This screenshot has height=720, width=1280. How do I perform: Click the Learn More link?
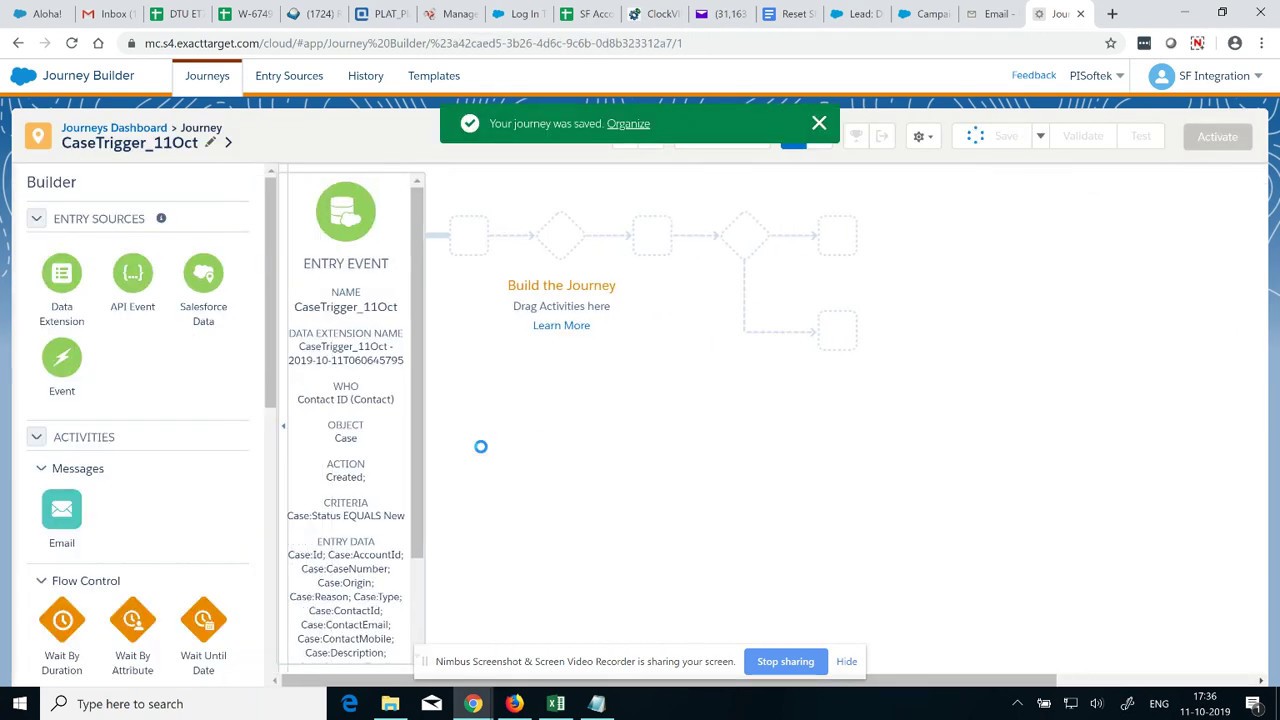[561, 325]
